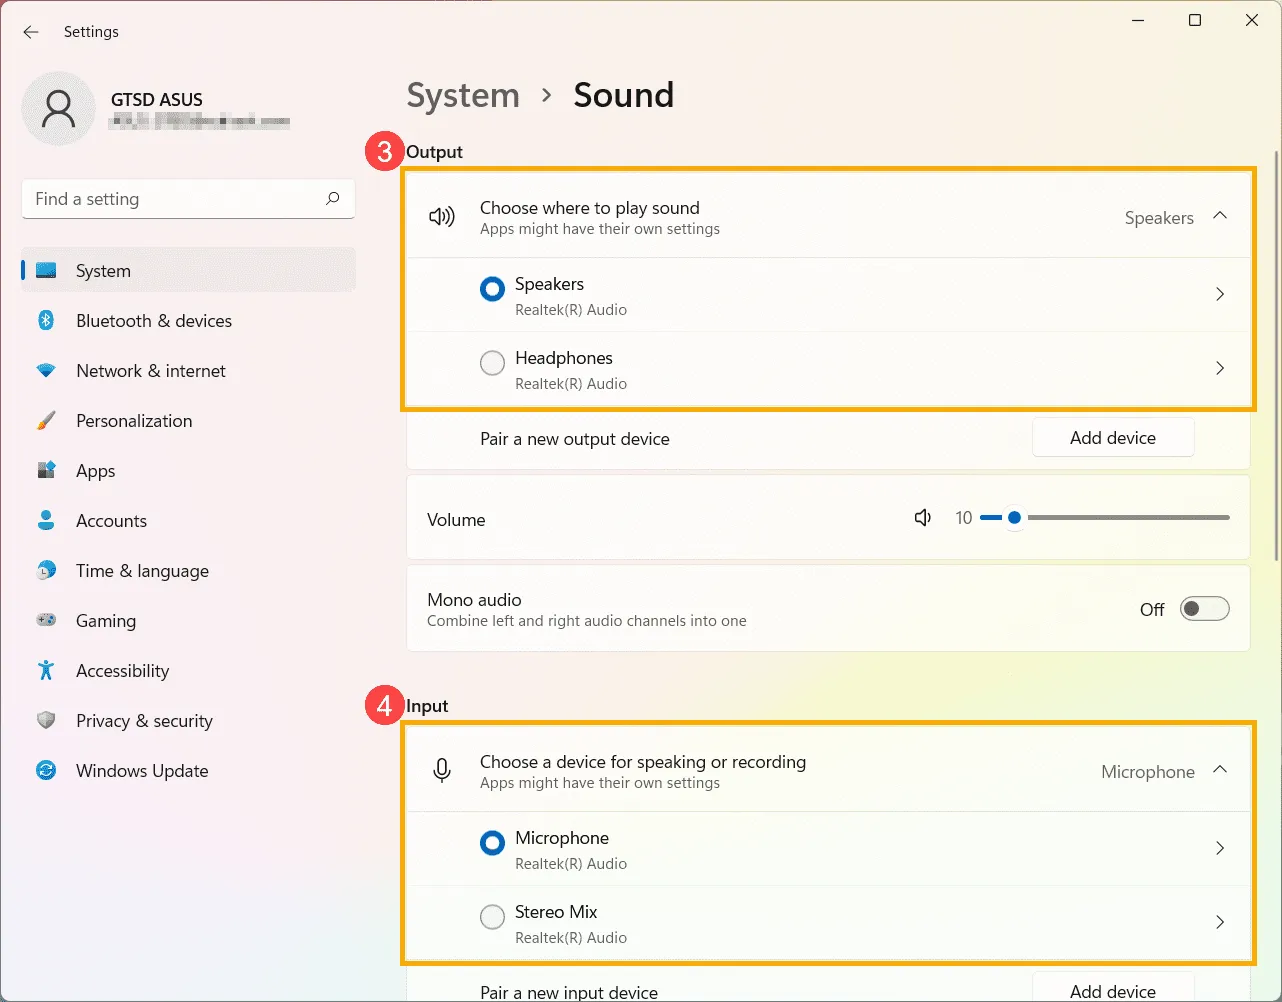Screen dimensions: 1282x1002
Task: Click the Find a setting field
Action: pos(175,199)
